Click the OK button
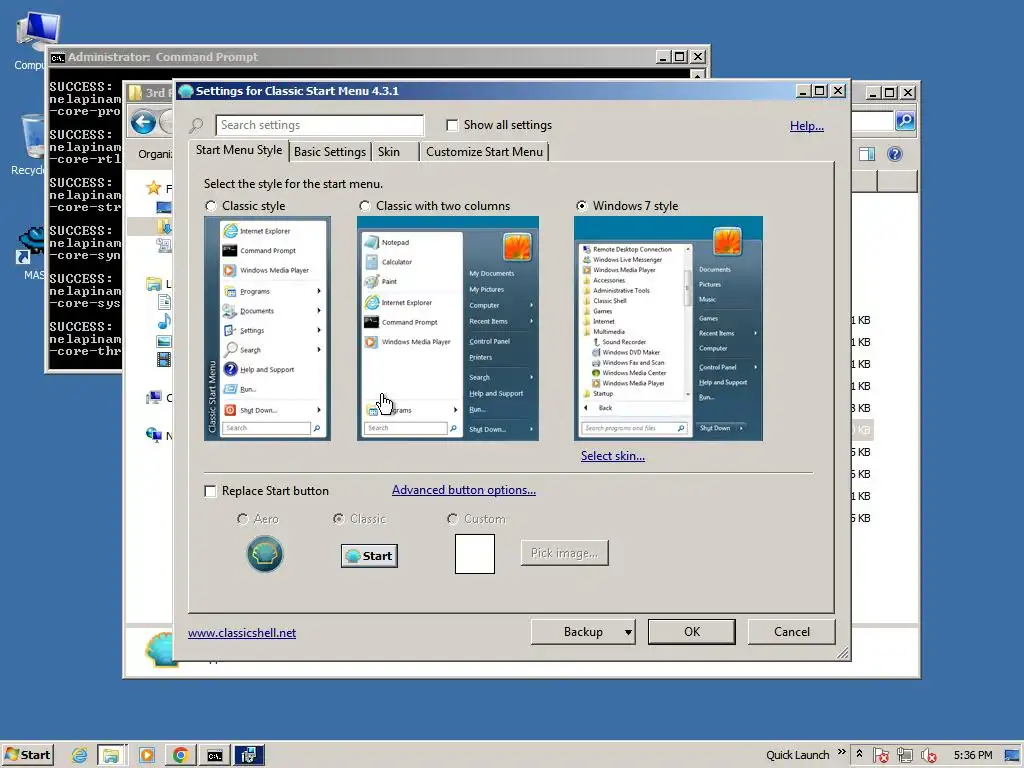 click(x=692, y=632)
